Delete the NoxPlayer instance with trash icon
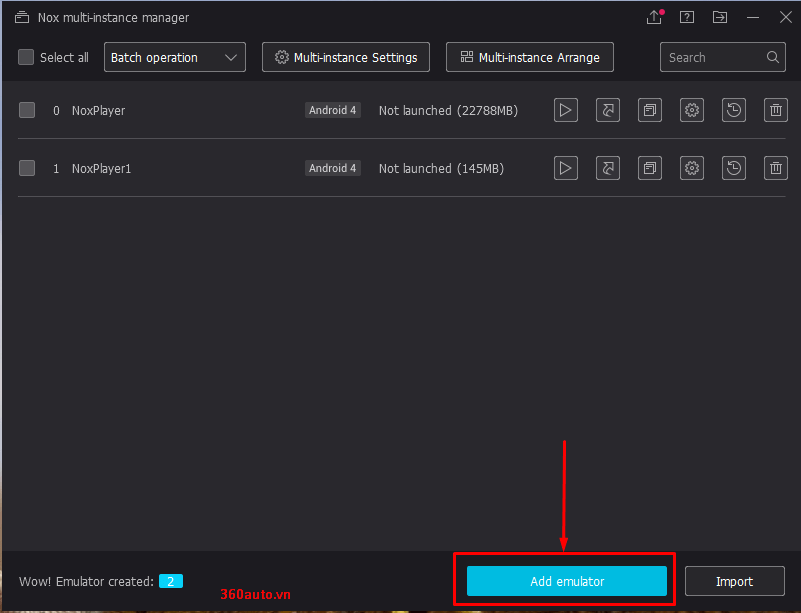This screenshot has height=613, width=801. click(x=775, y=110)
